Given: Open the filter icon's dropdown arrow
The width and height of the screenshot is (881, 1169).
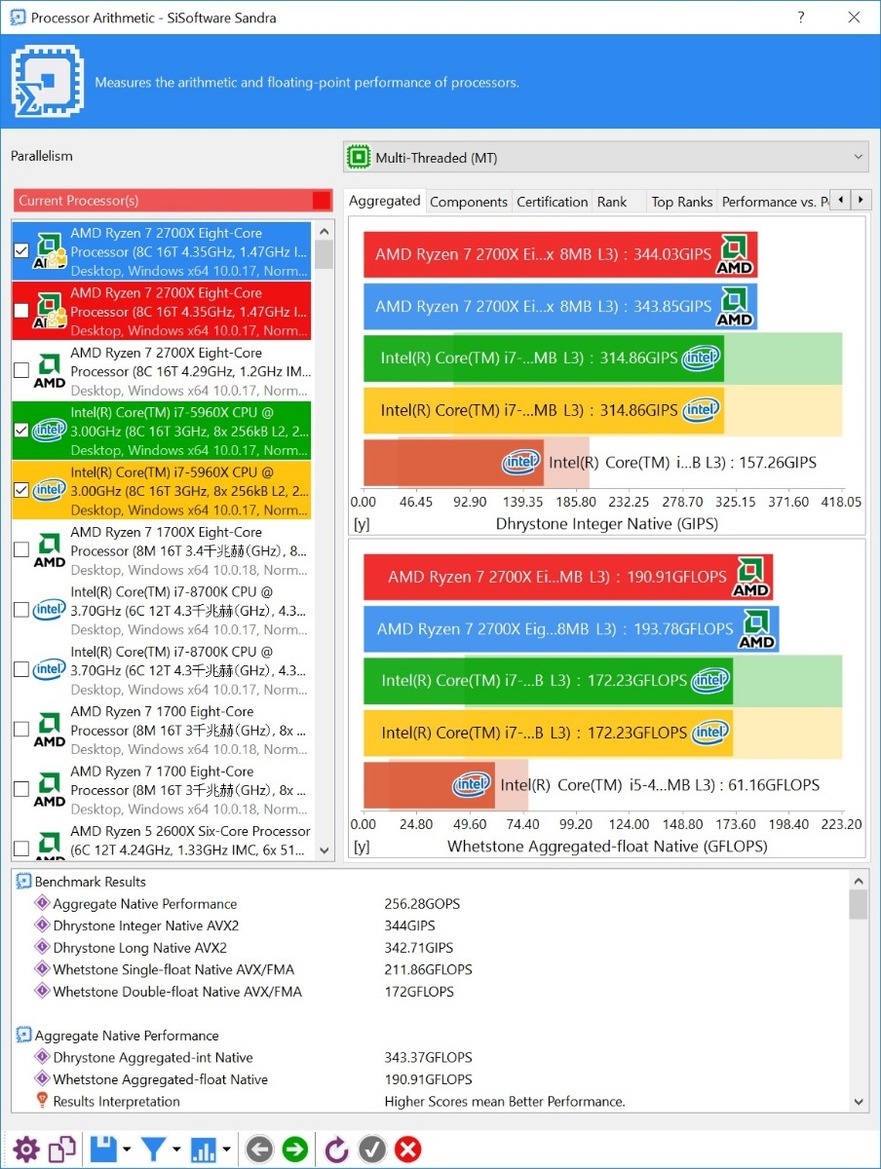Looking at the screenshot, I should (177, 1150).
